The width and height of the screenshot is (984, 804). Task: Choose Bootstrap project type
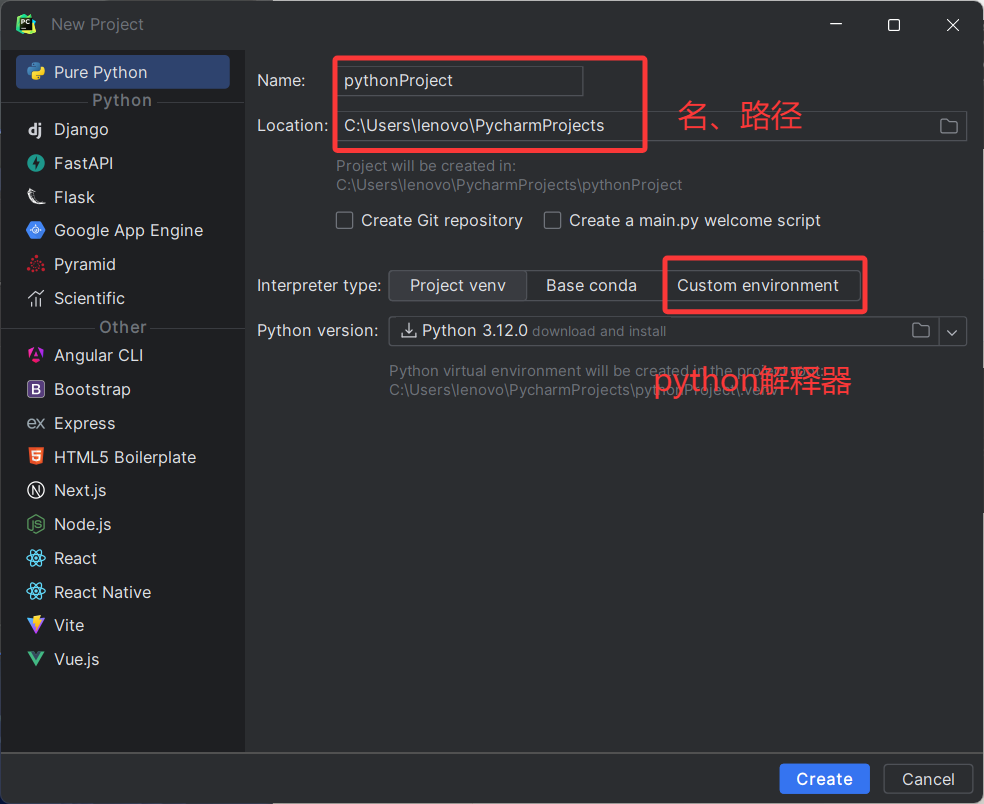pos(122,389)
